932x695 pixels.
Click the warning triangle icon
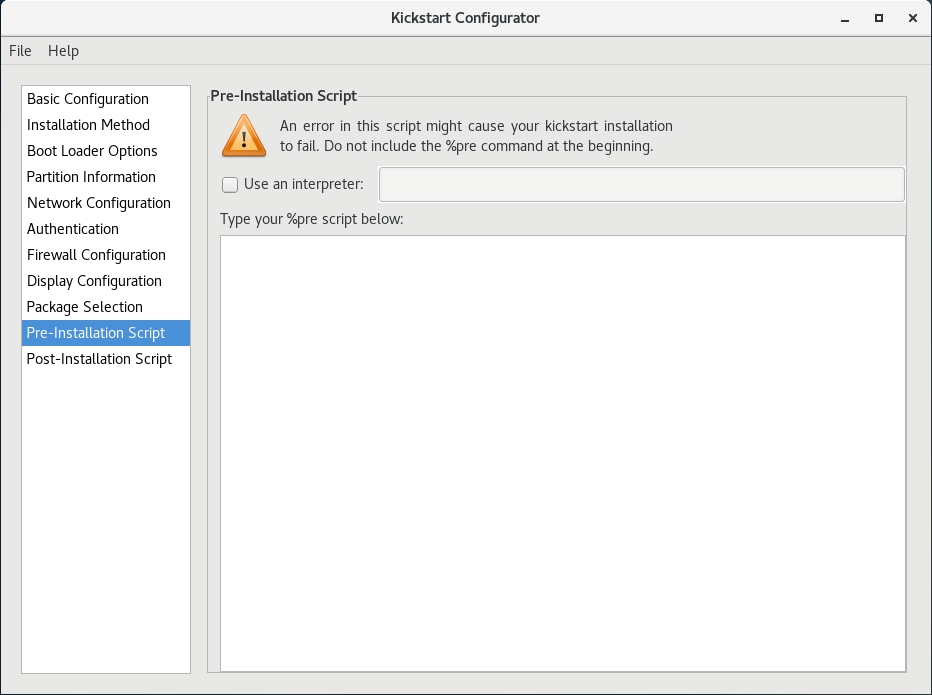click(x=243, y=136)
